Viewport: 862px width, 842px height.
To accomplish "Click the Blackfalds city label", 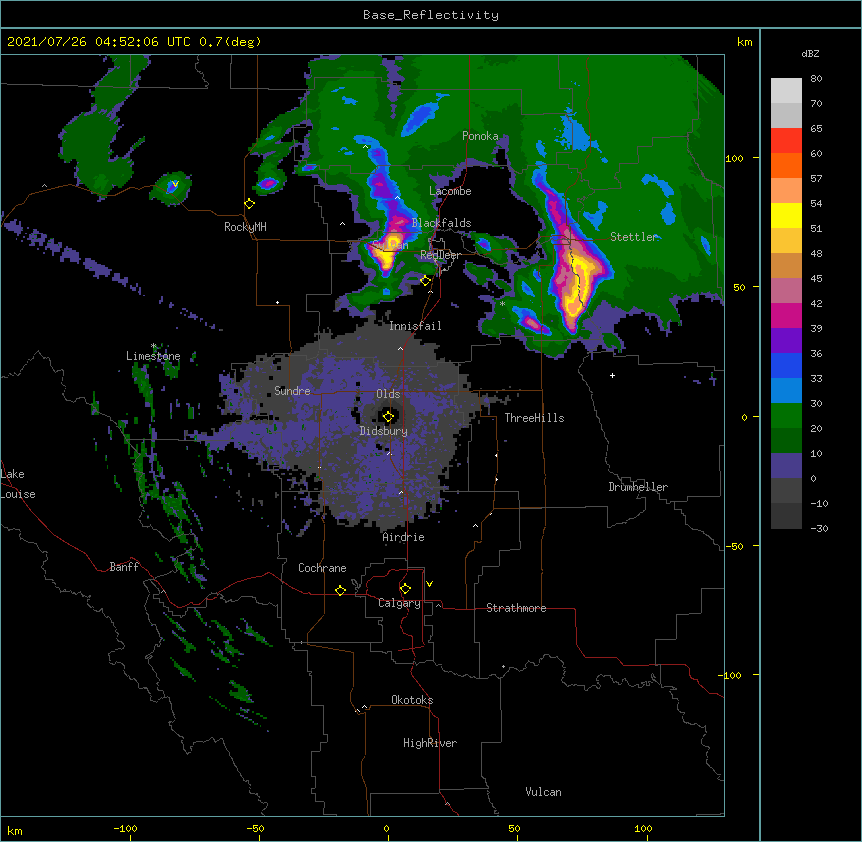I will [x=441, y=223].
